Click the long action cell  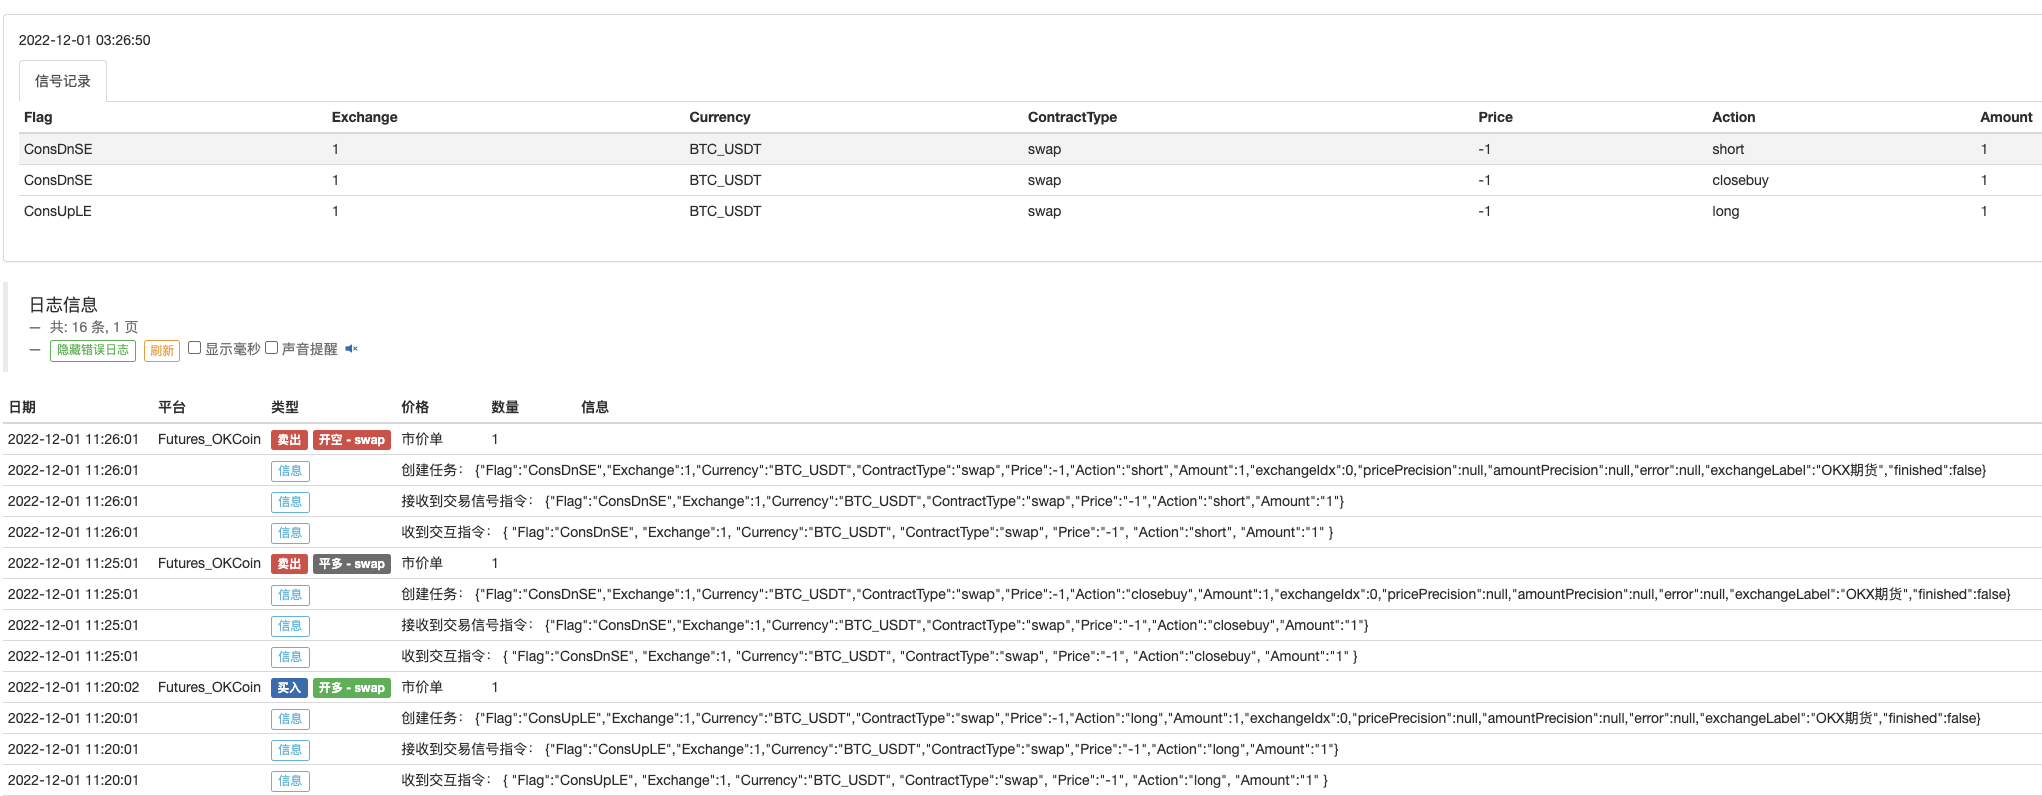(1726, 211)
